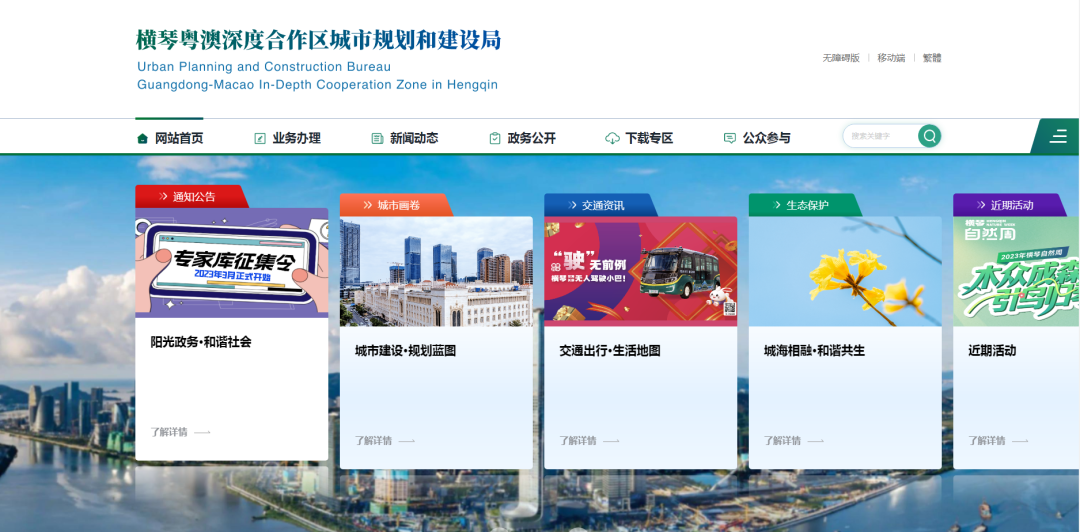
Task: Click the cloud download icon beside 下载专区
Action: 612,138
